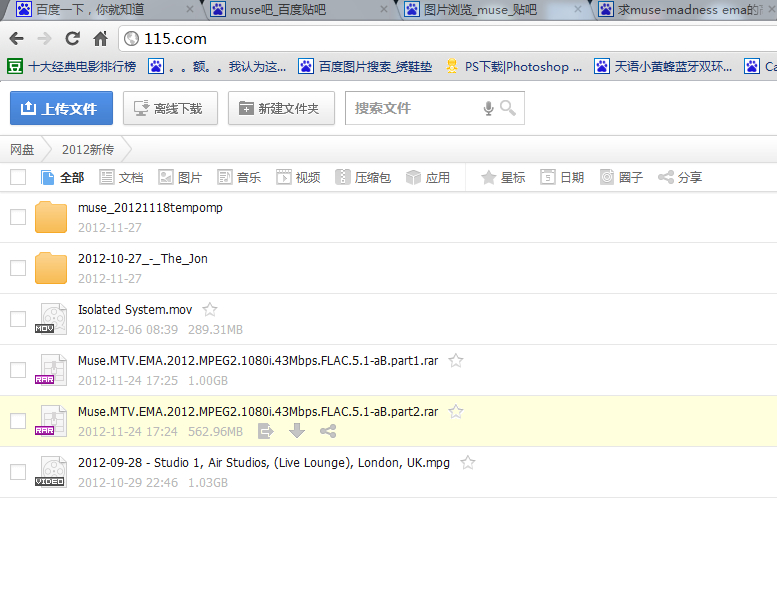Check the muse_20121118tempomp folder checkbox

[18, 216]
